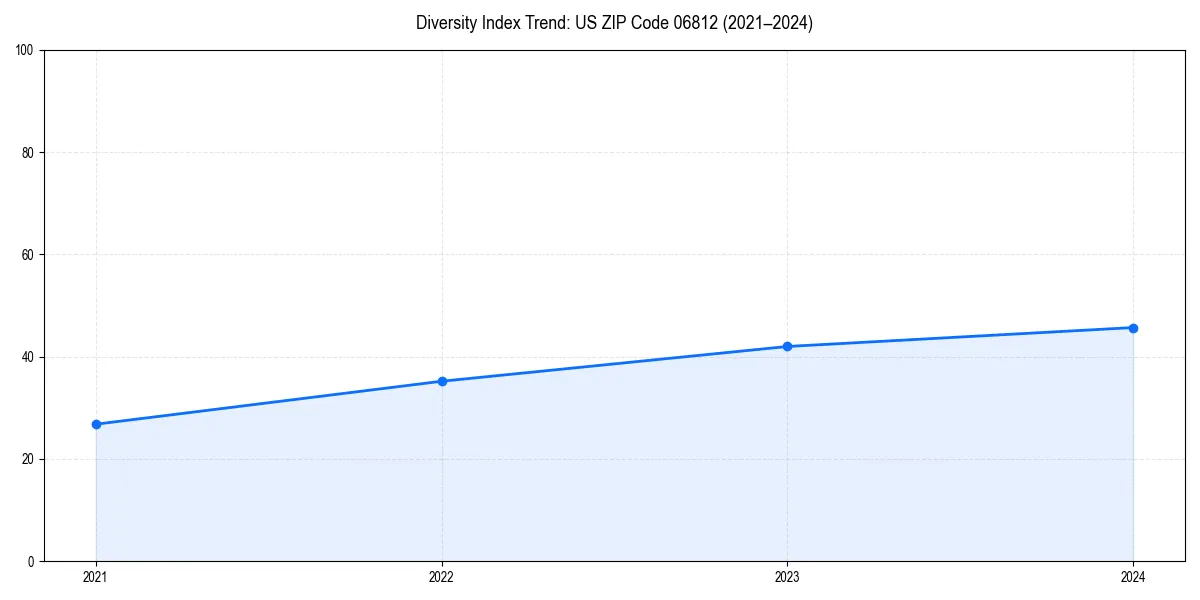The image size is (1200, 600).
Task: Click the trend line between 2023 and 2024
Action: [960, 336]
